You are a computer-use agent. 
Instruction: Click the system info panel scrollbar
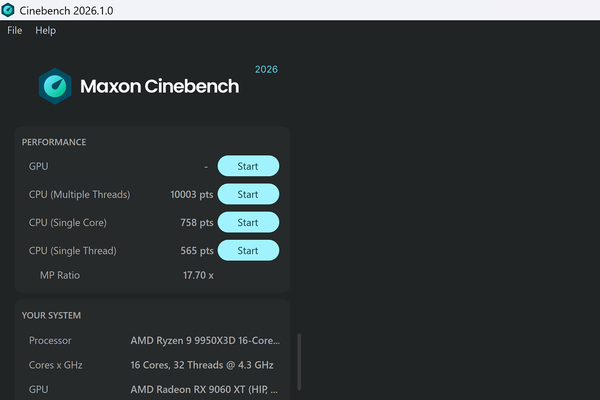pyautogui.click(x=299, y=362)
